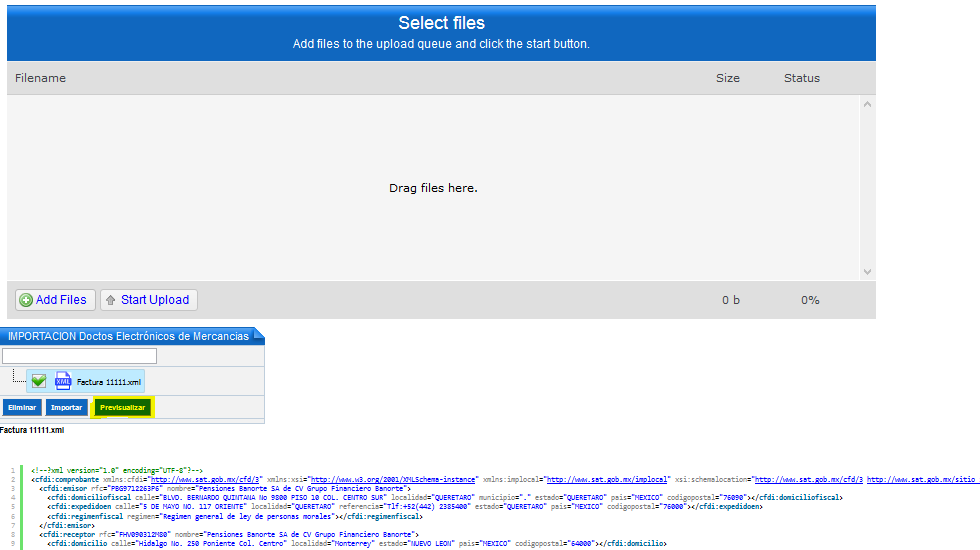Click the Importar button

click(66, 408)
